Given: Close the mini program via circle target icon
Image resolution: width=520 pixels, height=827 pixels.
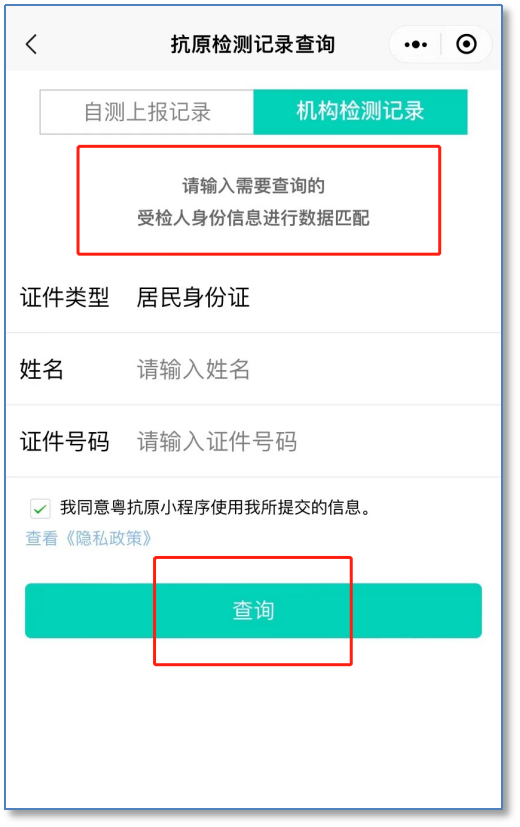Looking at the screenshot, I should click(x=466, y=44).
